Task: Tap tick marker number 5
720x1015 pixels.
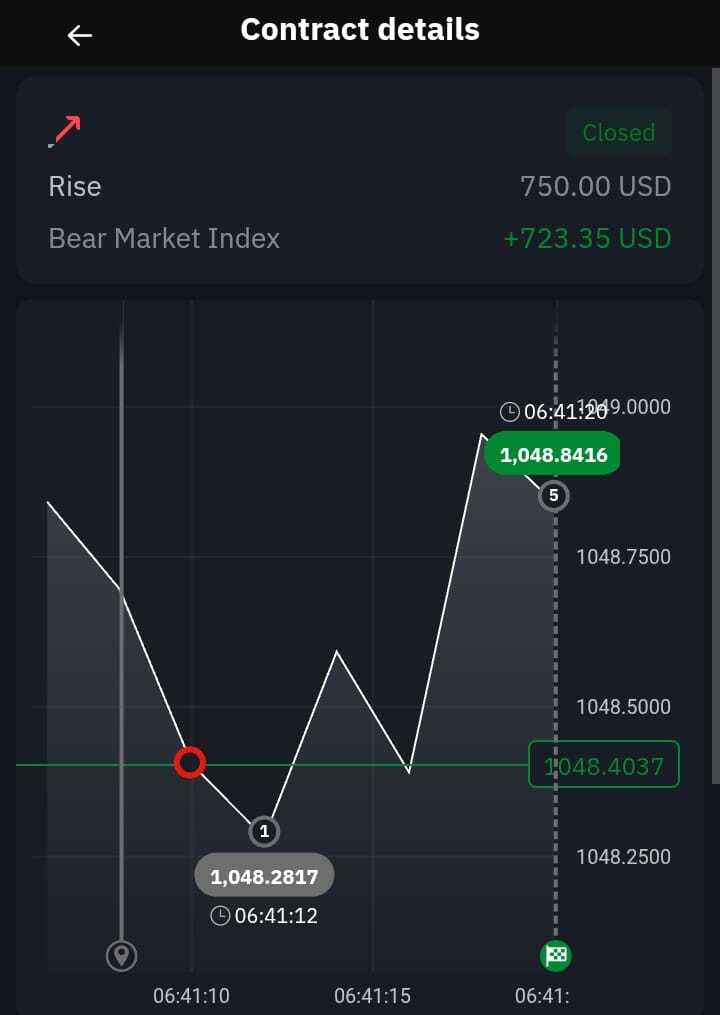Action: [554, 496]
